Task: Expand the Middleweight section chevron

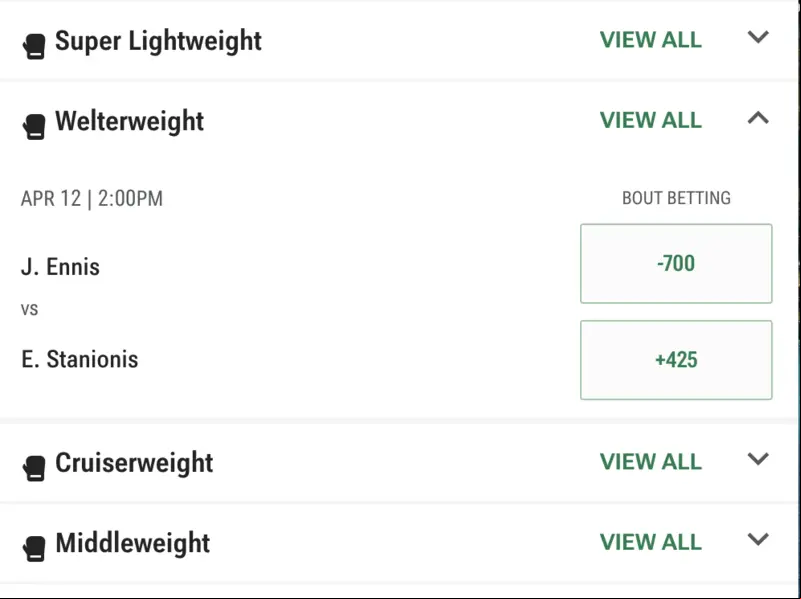Action: 758,539
